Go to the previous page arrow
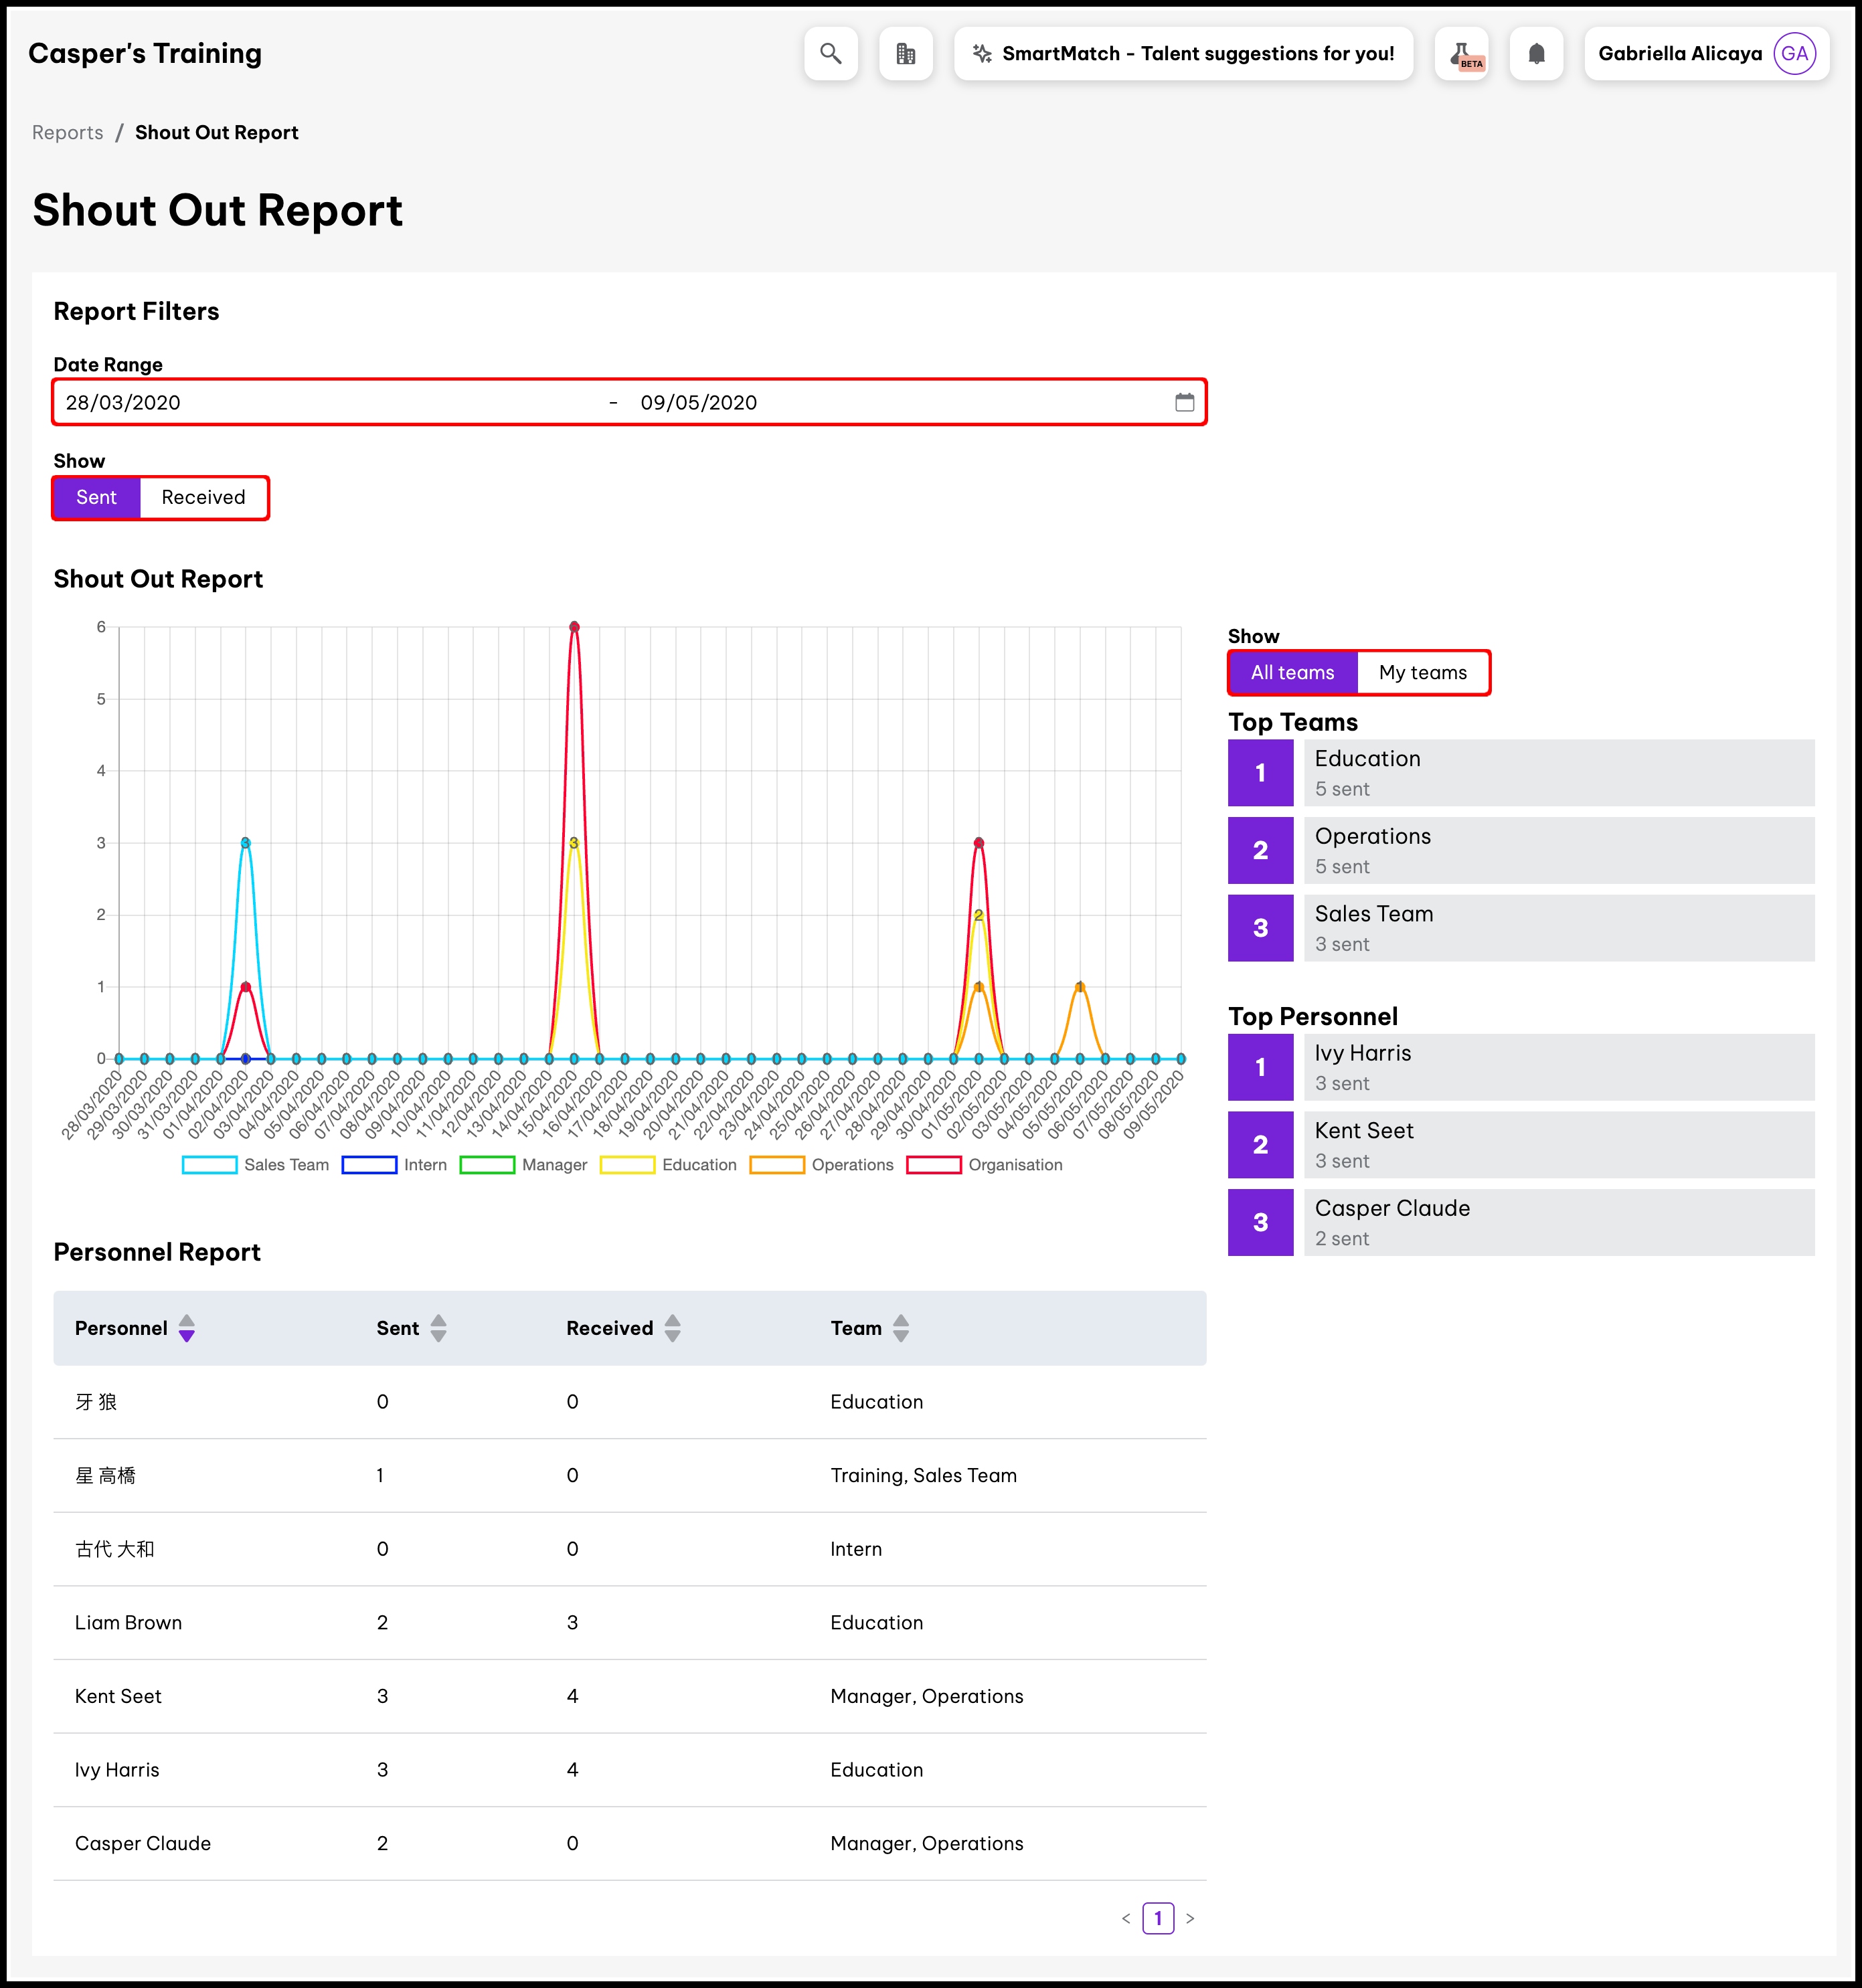This screenshot has height=1988, width=1862. (1126, 1918)
